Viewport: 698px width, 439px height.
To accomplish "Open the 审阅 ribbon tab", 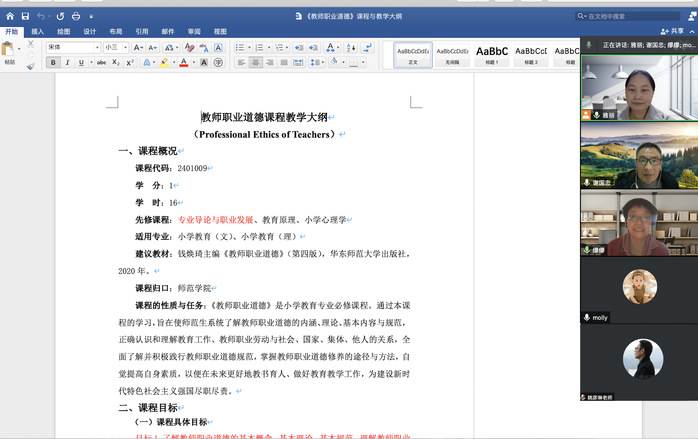I will [x=194, y=31].
